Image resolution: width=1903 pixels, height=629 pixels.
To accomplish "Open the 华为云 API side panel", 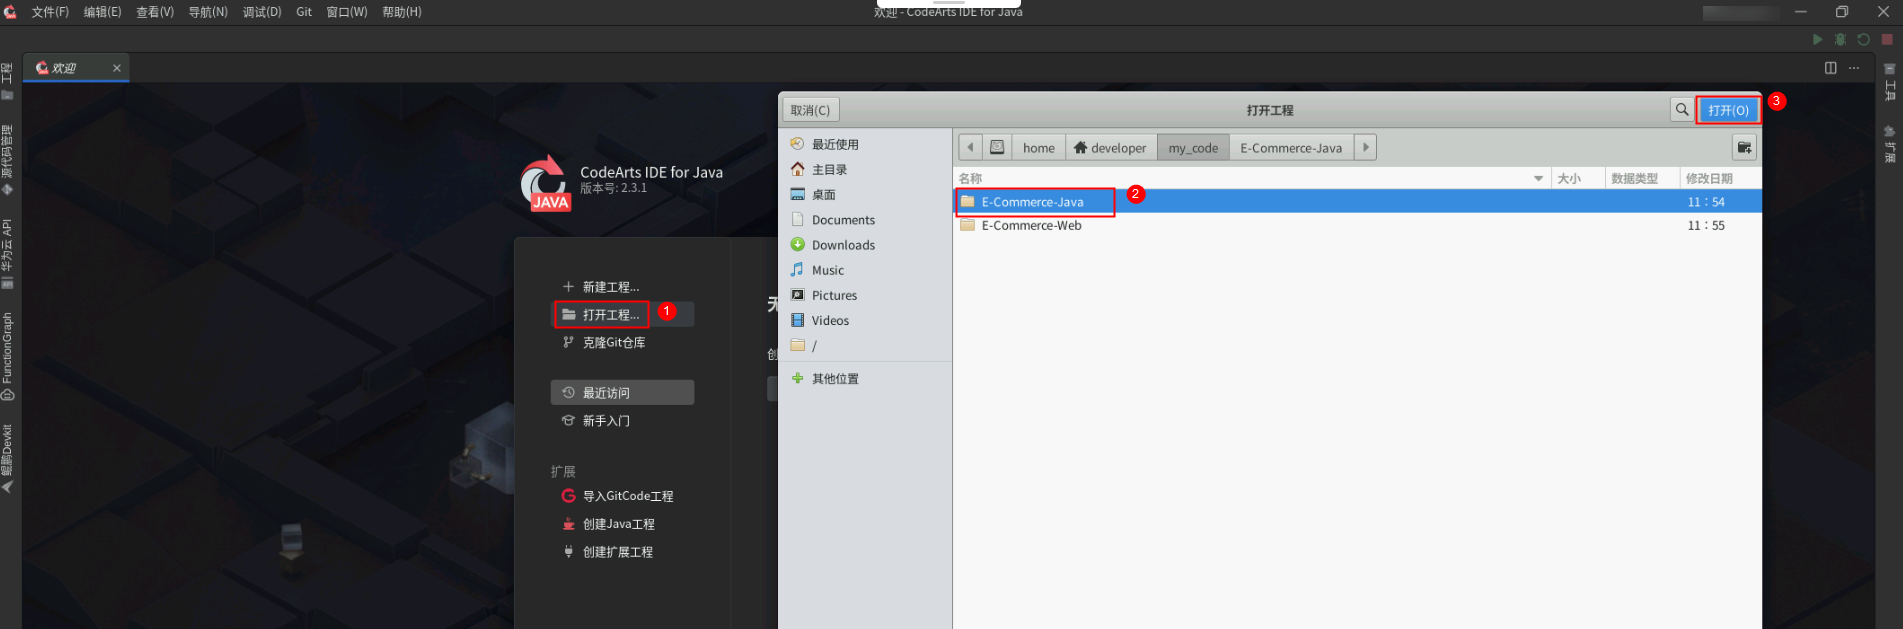I will [x=8, y=254].
